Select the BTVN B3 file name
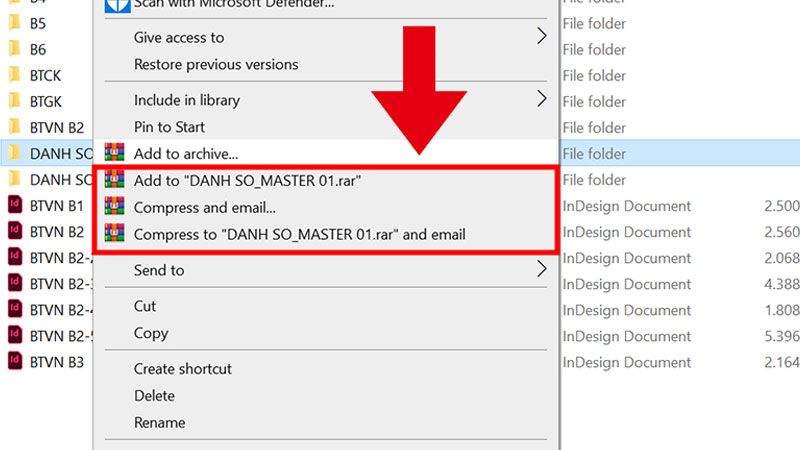The height and width of the screenshot is (450, 800). click(57, 362)
